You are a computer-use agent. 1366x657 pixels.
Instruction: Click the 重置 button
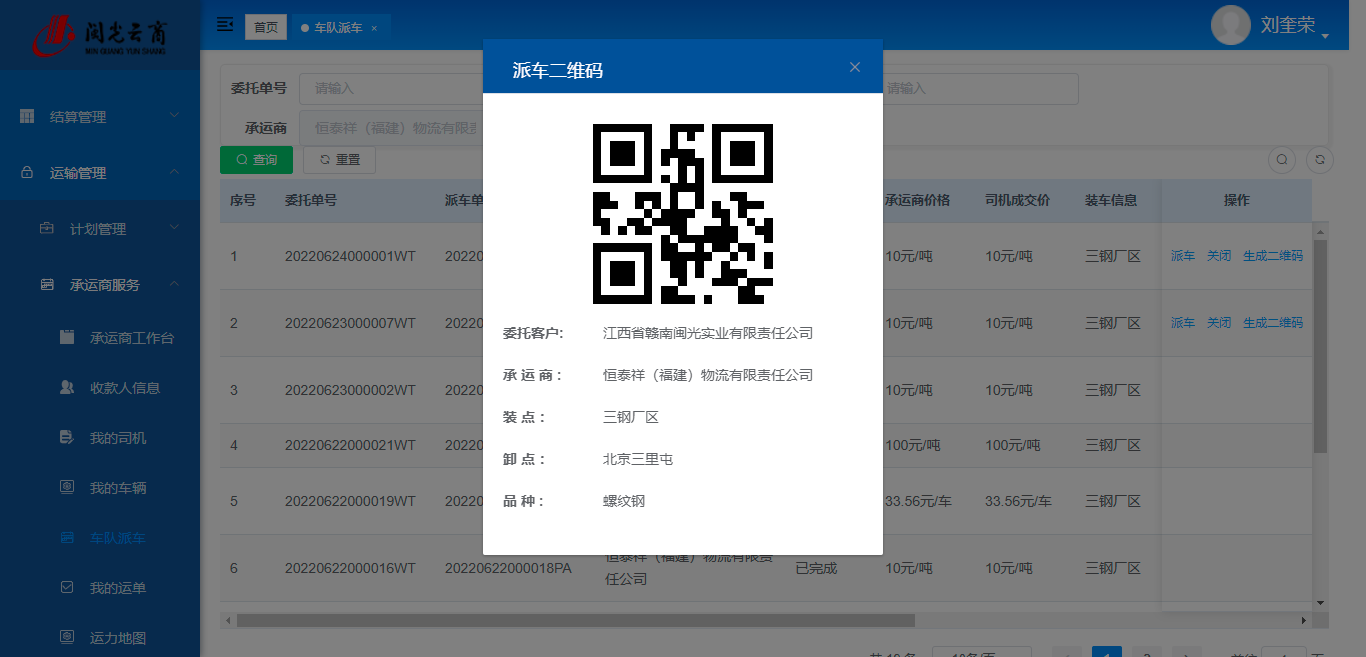click(339, 160)
